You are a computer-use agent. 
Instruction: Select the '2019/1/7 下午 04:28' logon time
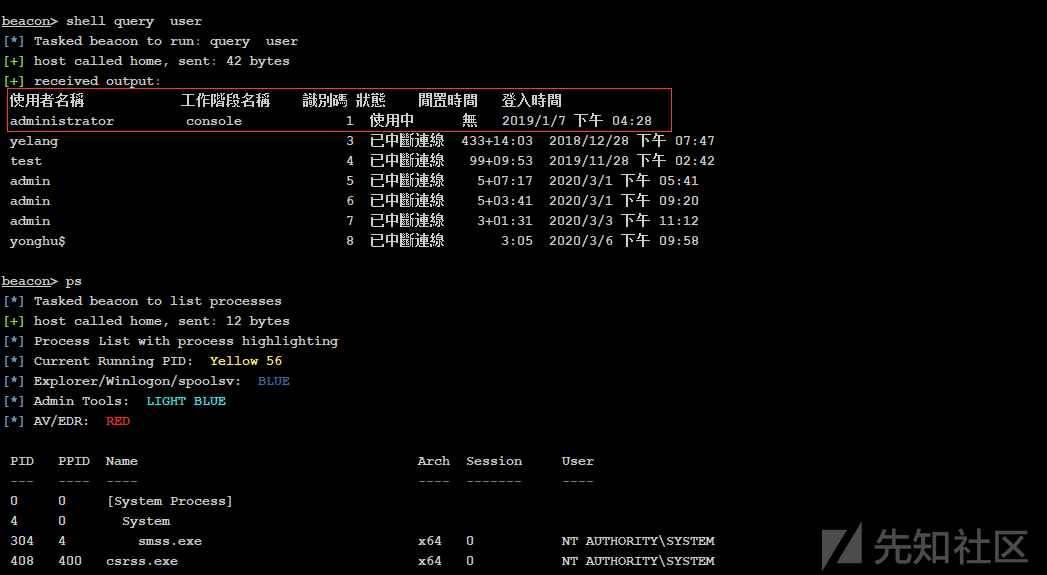[576, 121]
